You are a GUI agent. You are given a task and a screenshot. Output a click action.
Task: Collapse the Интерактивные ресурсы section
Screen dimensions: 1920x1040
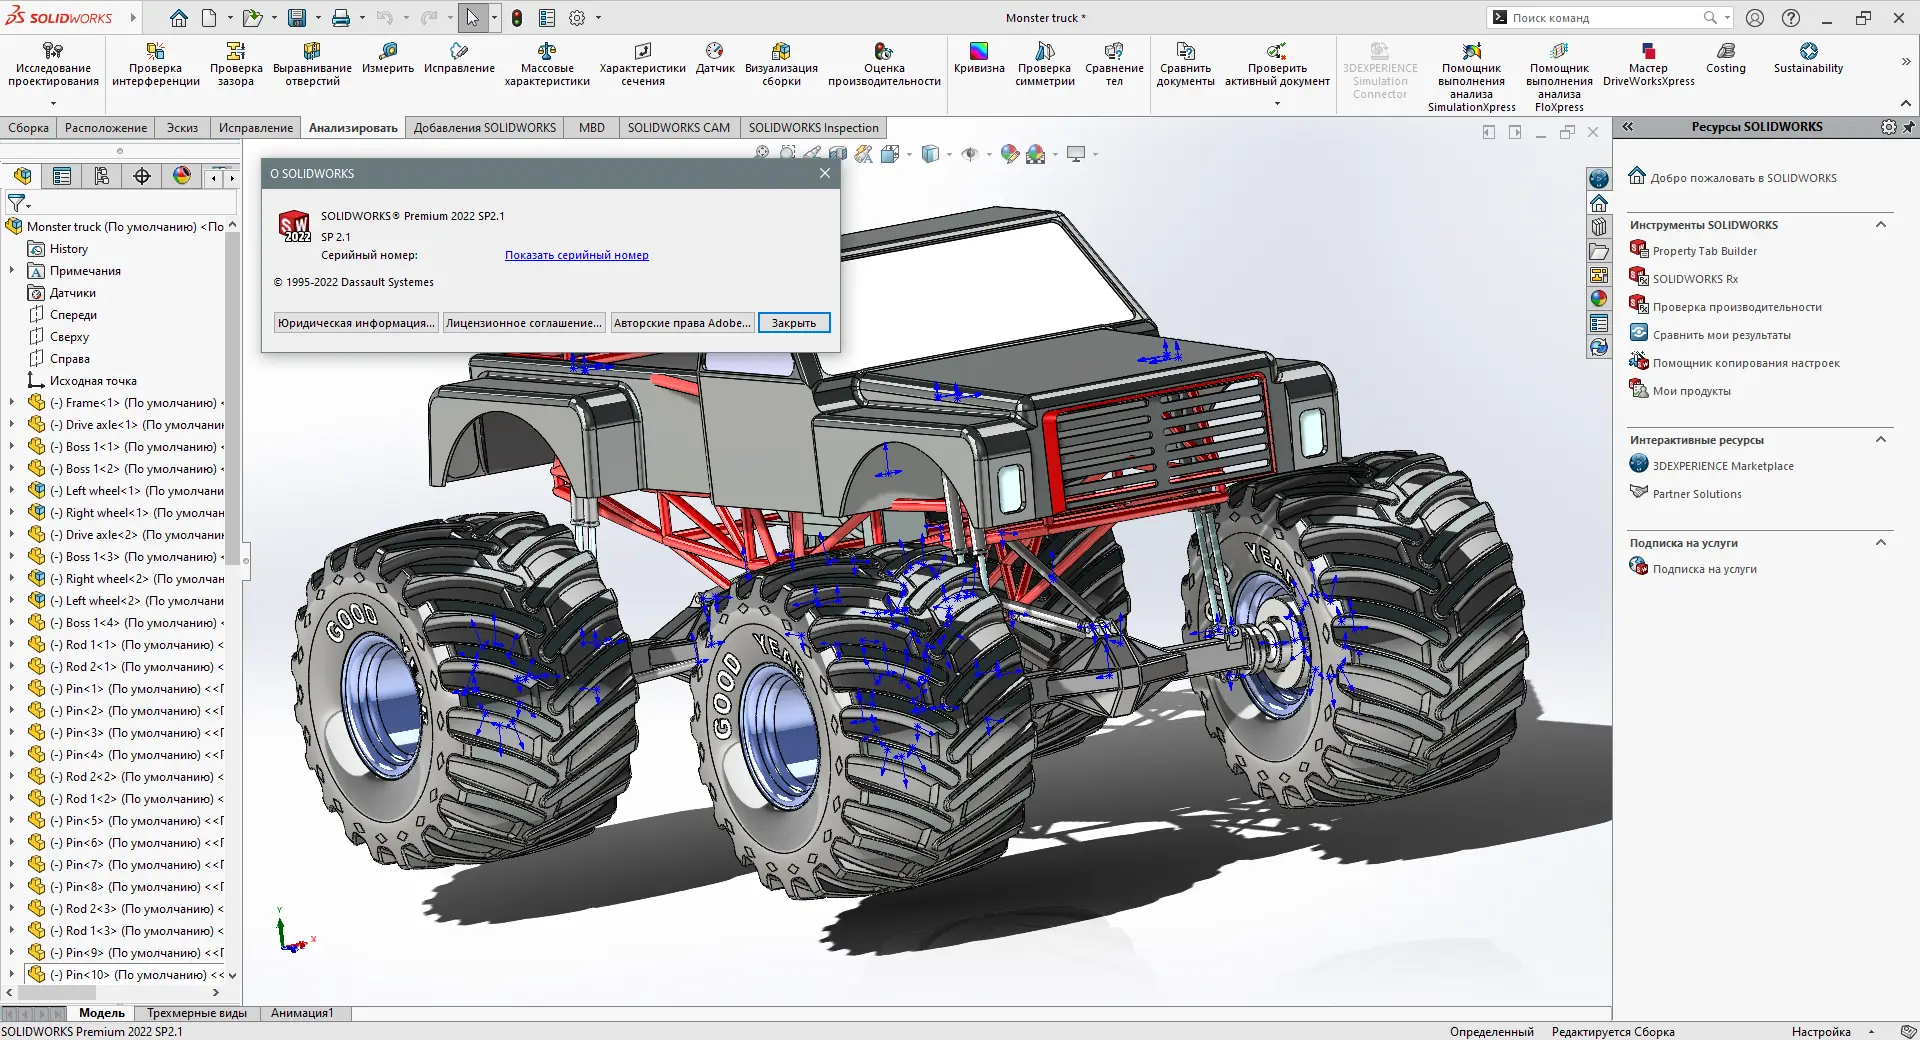[1881, 440]
